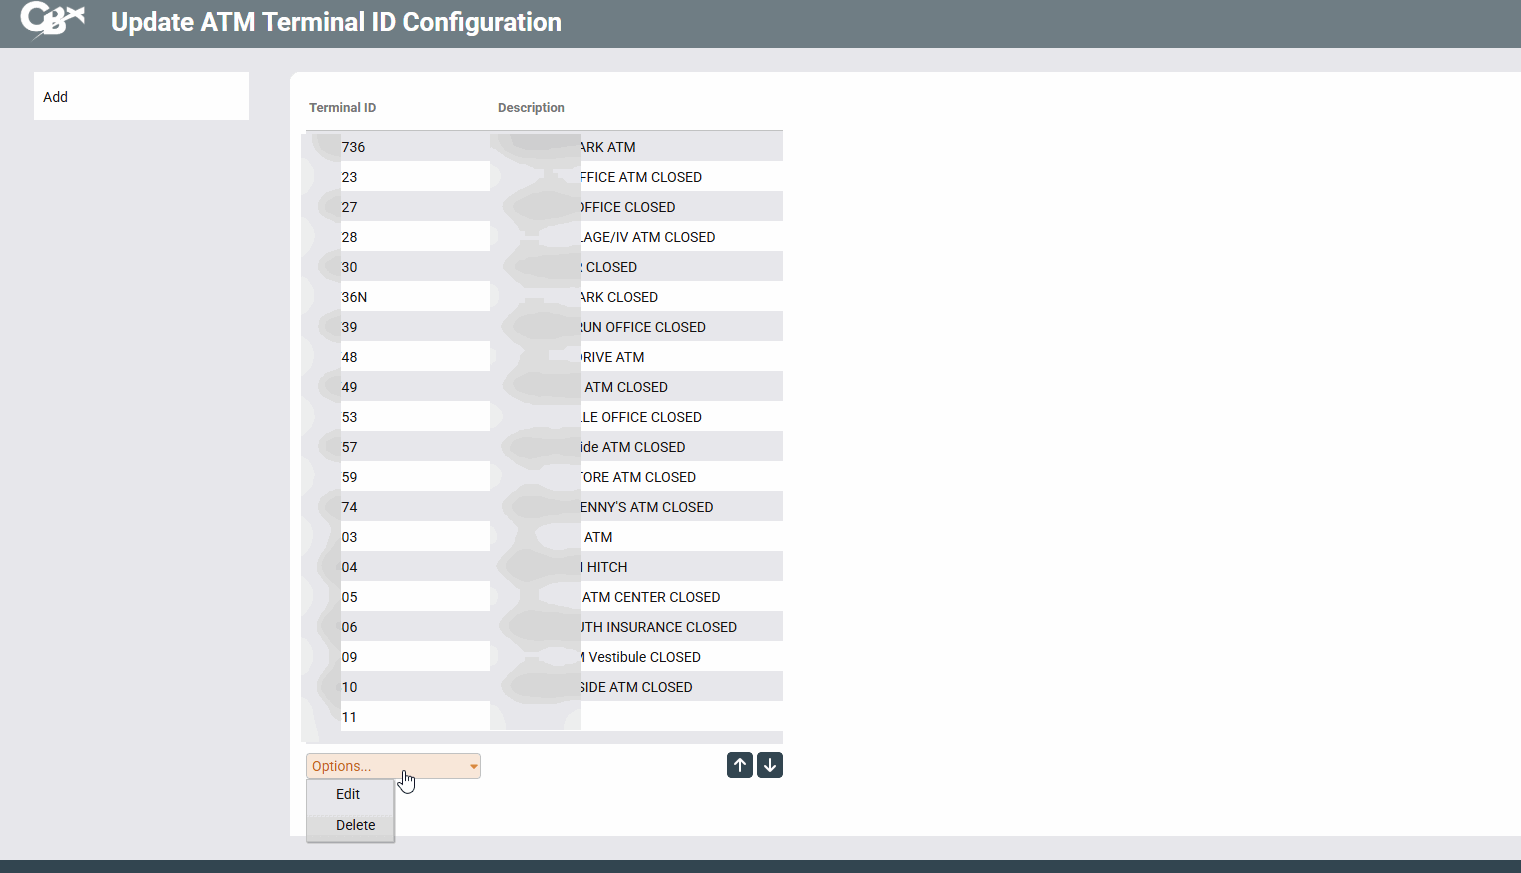Select row with ATM CENTER CLOSED
This screenshot has height=873, width=1521.
(650, 597)
